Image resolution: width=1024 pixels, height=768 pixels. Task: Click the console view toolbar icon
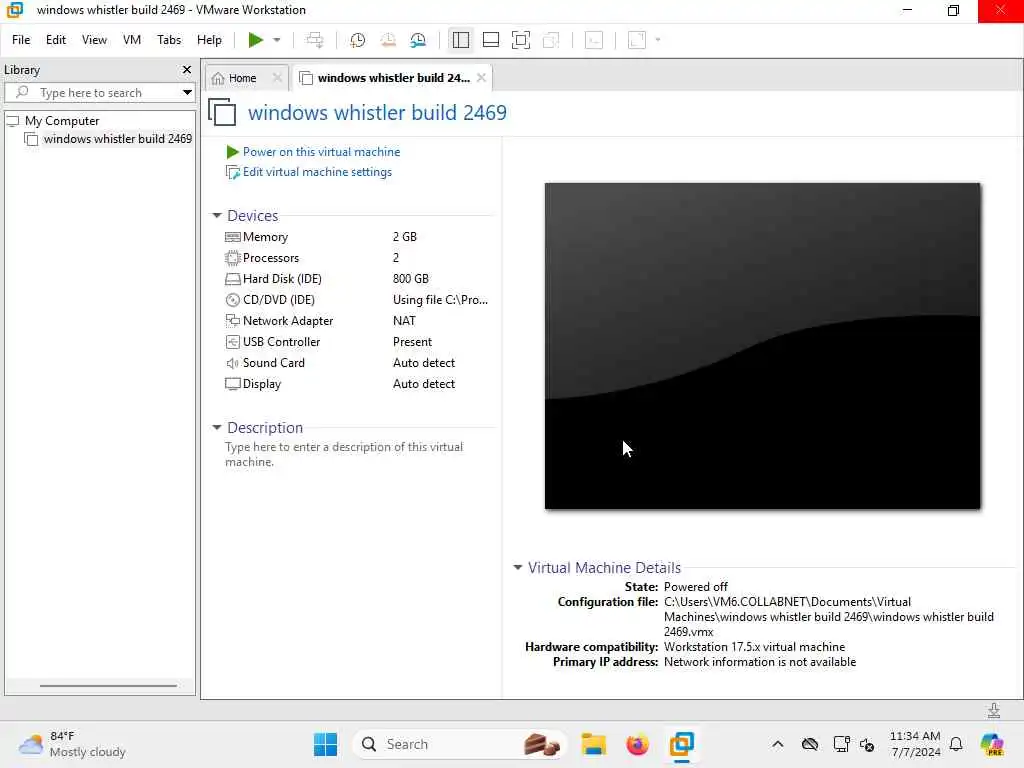pyautogui.click(x=594, y=40)
